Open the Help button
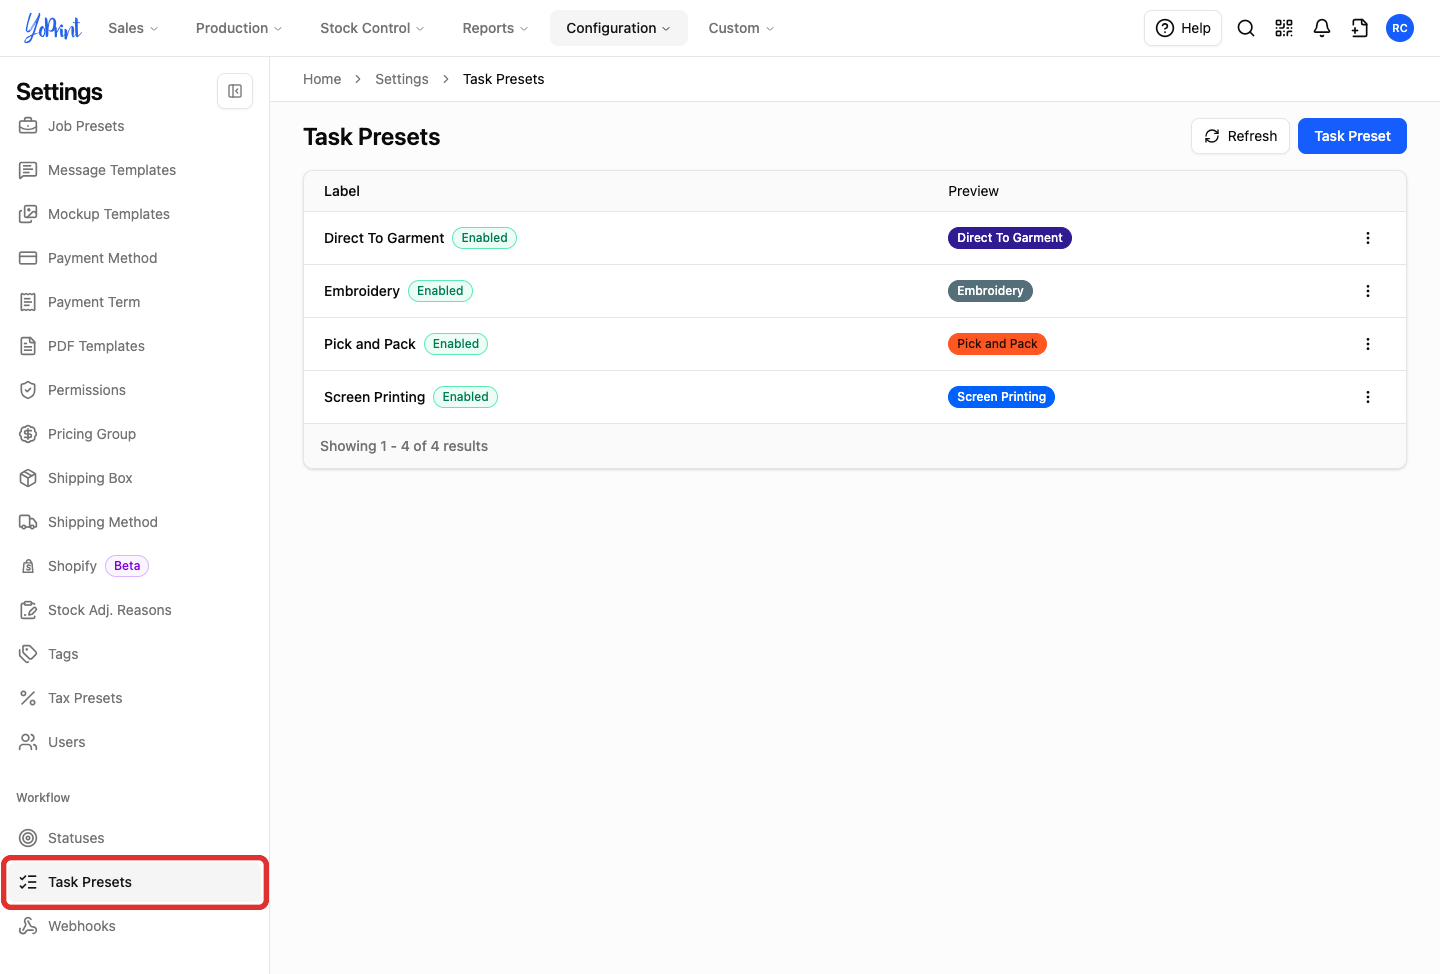The width and height of the screenshot is (1440, 974). point(1183,28)
